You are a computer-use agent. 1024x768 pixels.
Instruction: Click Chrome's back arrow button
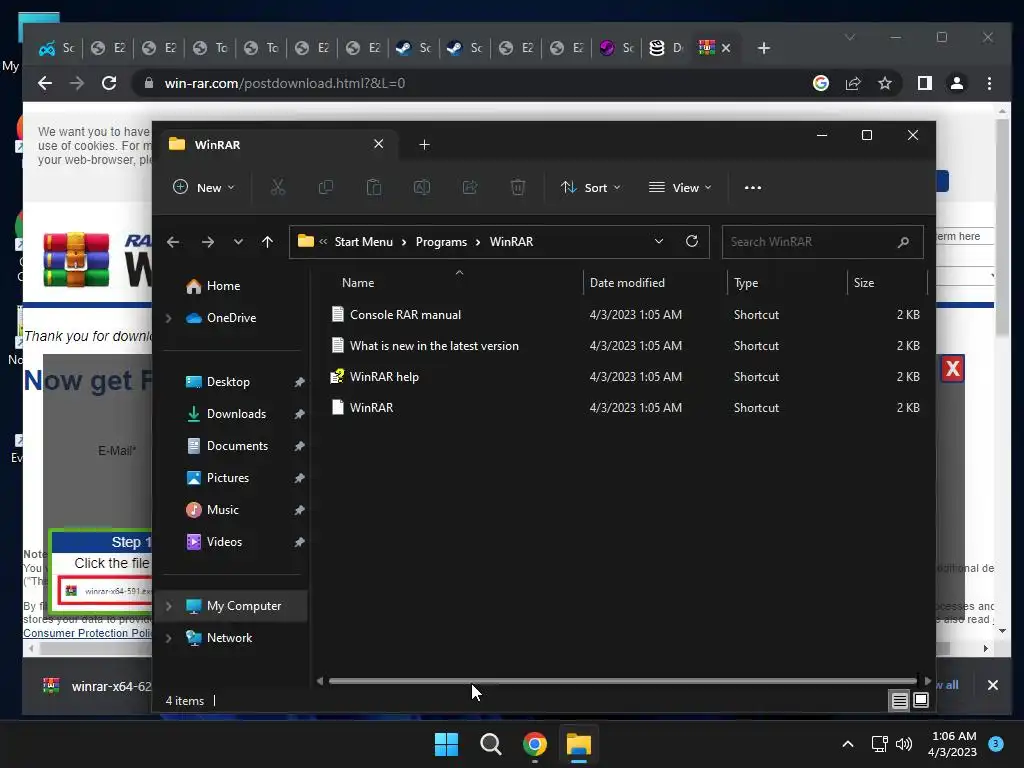click(x=44, y=83)
